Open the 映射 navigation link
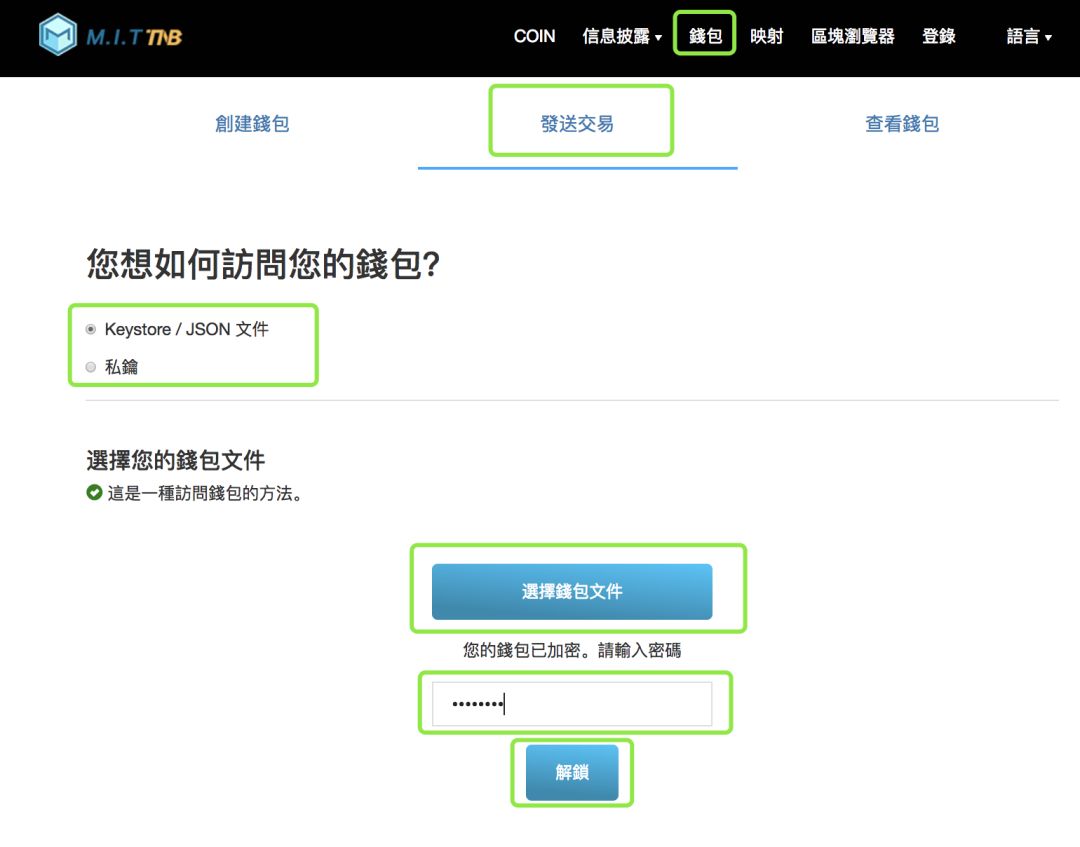This screenshot has height=847, width=1080. [x=766, y=36]
